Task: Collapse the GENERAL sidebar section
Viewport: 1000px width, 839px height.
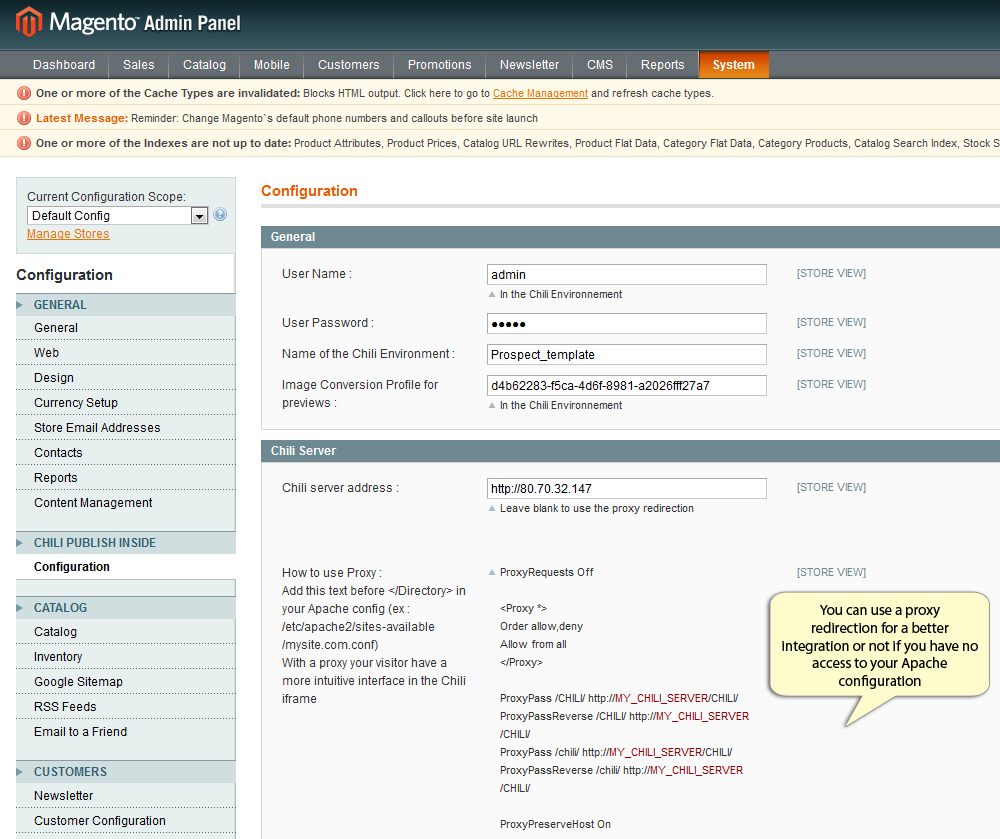Action: click(x=126, y=305)
